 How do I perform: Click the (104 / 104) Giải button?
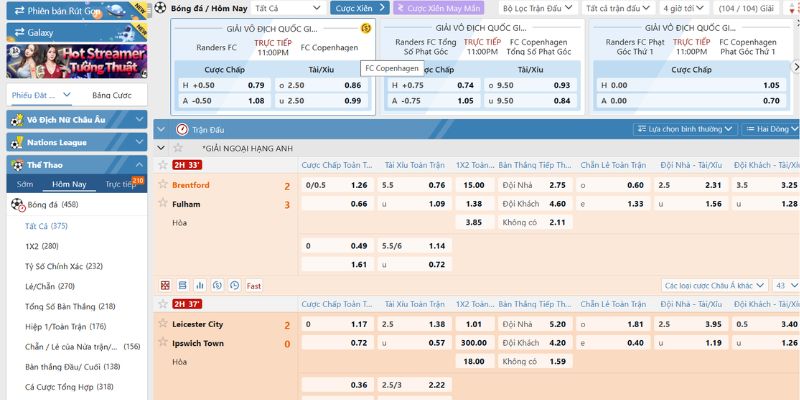[x=746, y=8]
